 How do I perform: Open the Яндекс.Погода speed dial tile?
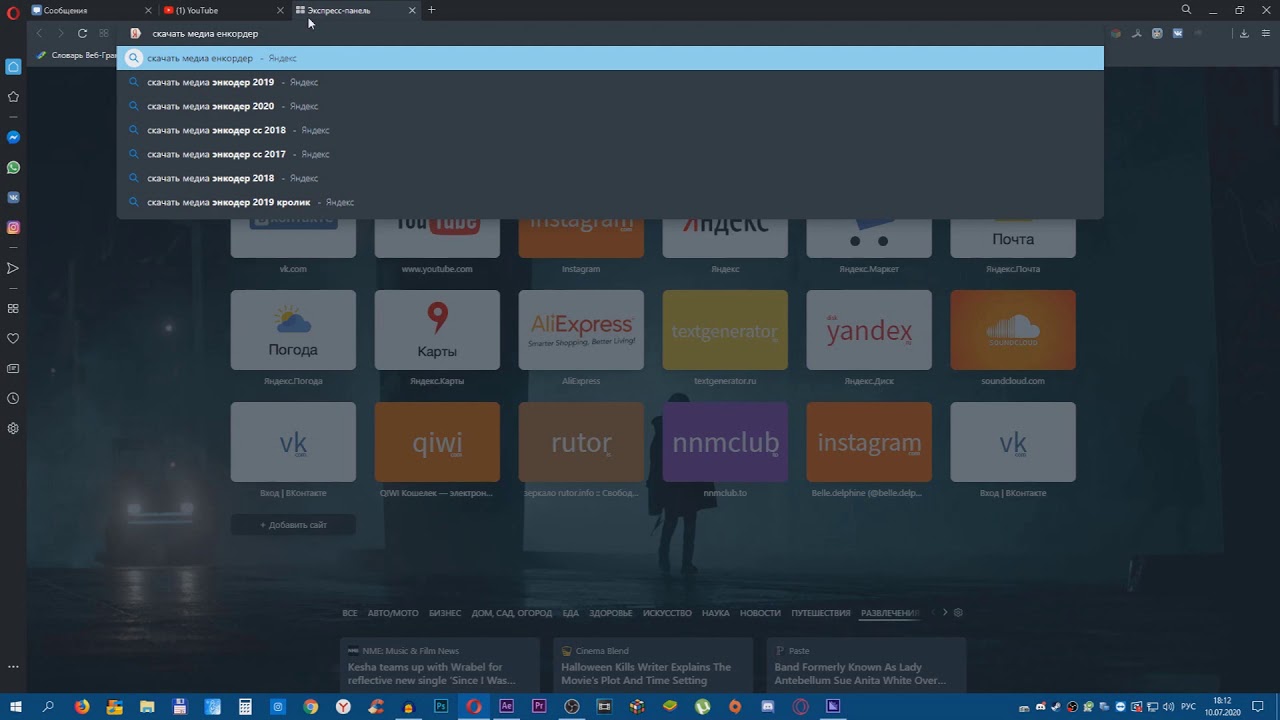293,330
